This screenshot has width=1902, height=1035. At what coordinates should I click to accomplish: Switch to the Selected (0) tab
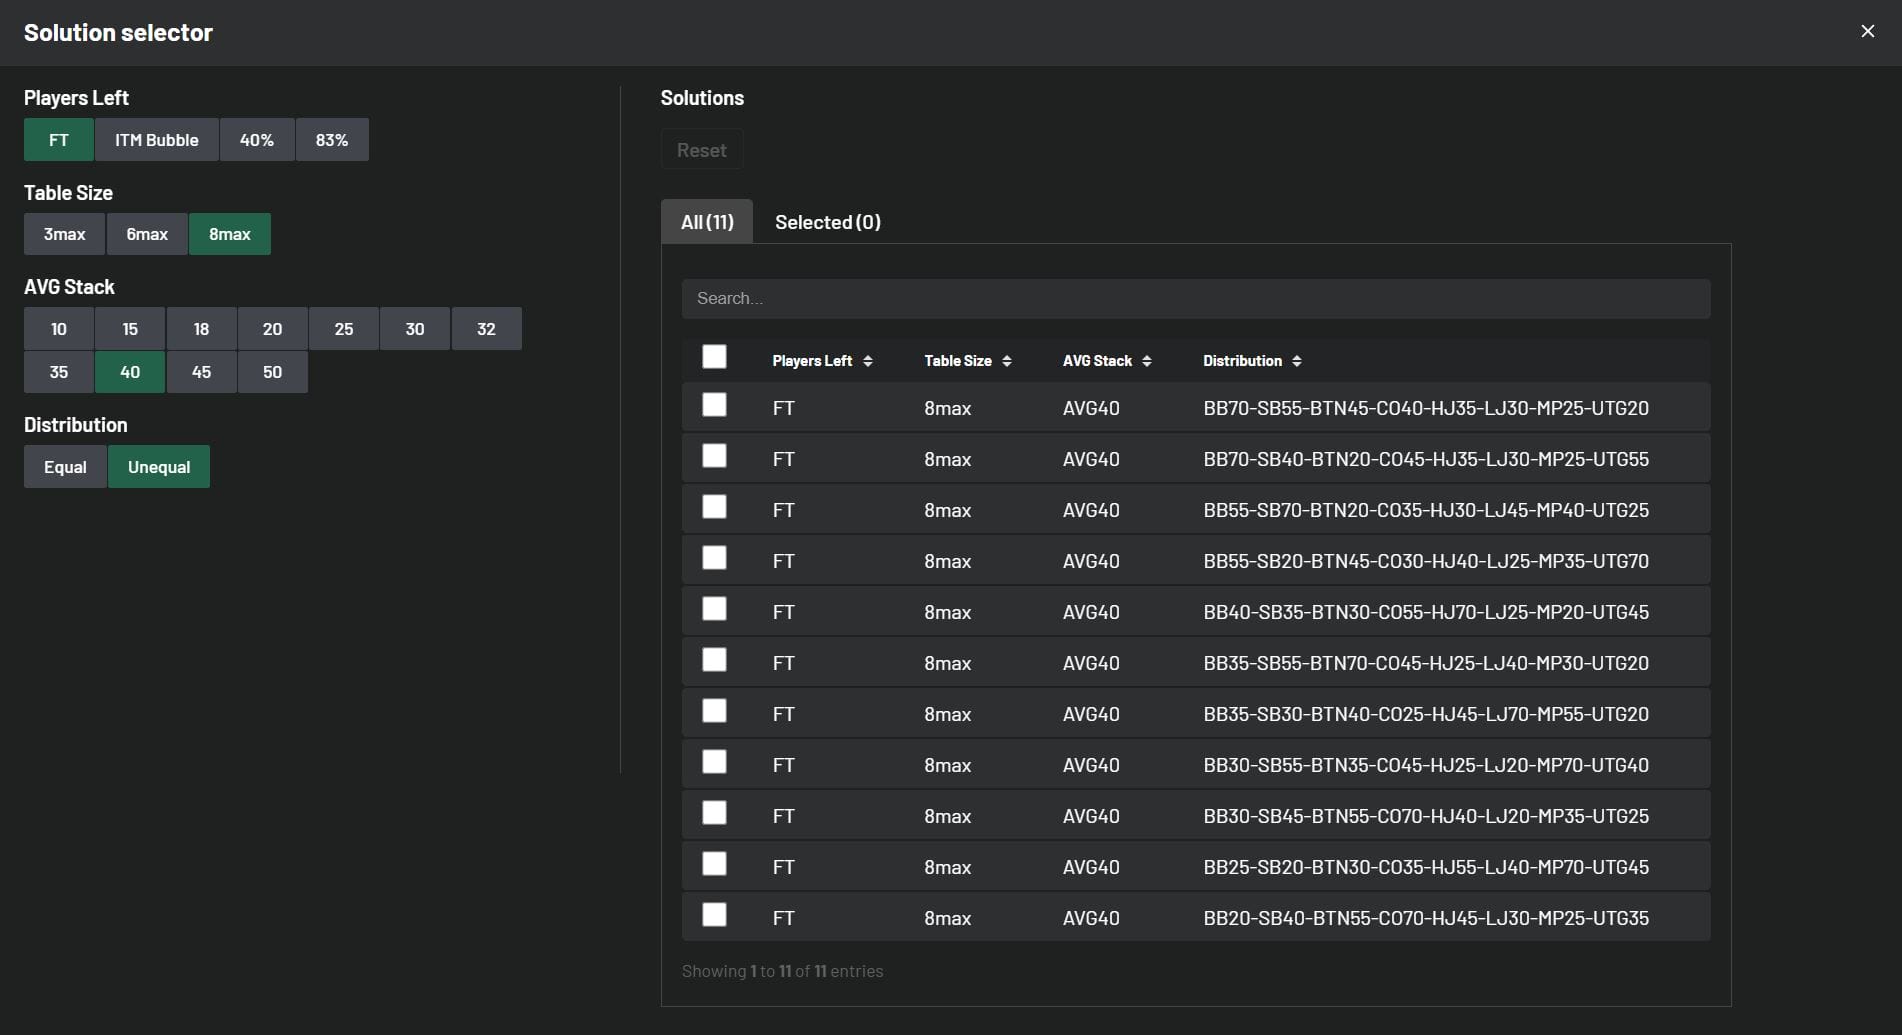(827, 222)
